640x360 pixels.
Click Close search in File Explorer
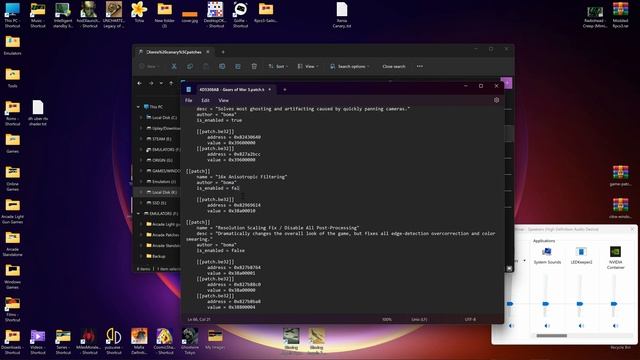(394, 67)
